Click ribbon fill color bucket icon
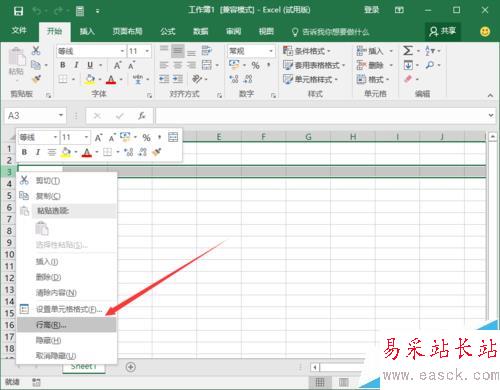 pyautogui.click(x=90, y=79)
